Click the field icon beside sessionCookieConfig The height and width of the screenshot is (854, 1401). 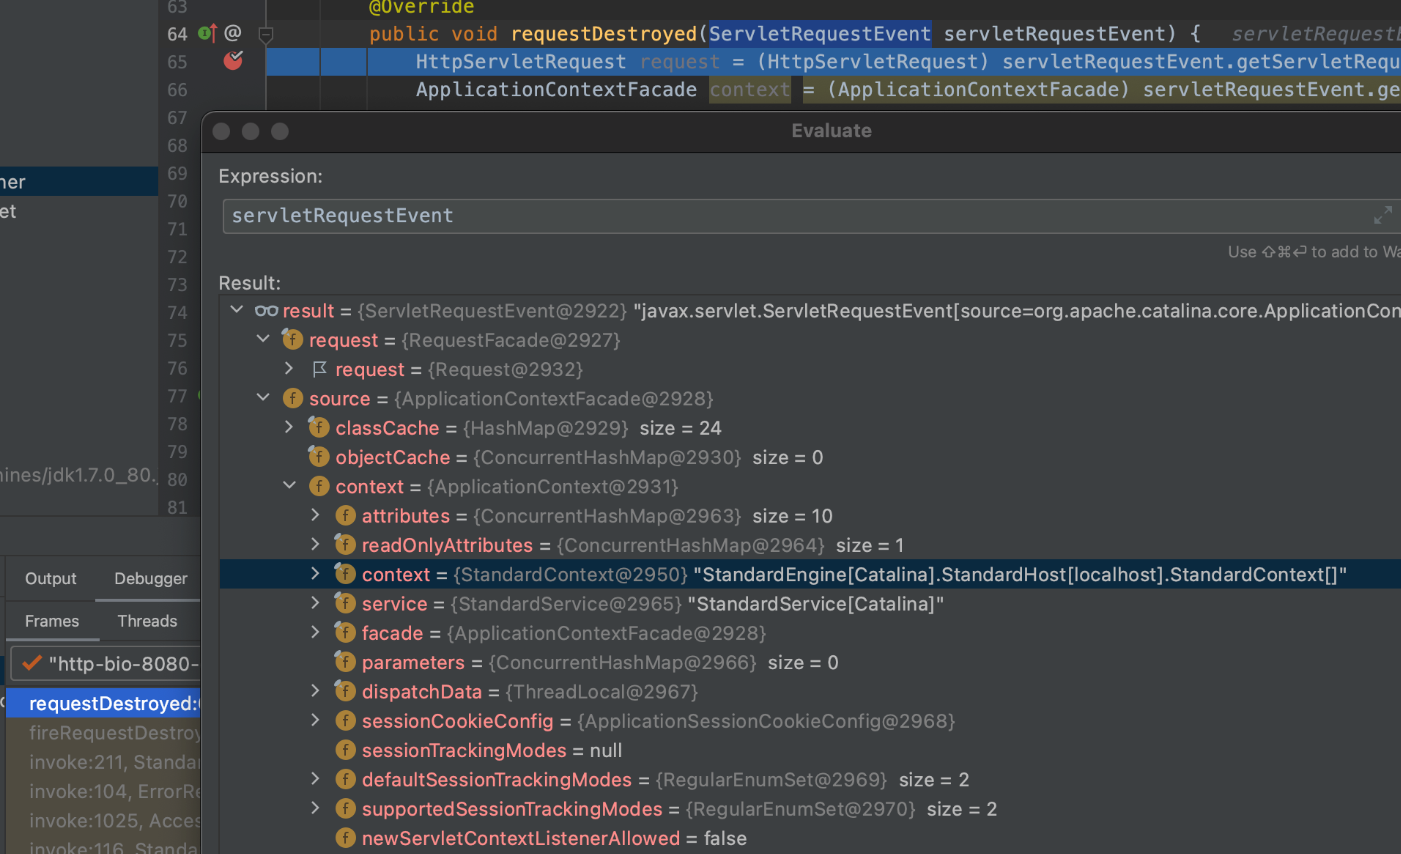pos(345,721)
